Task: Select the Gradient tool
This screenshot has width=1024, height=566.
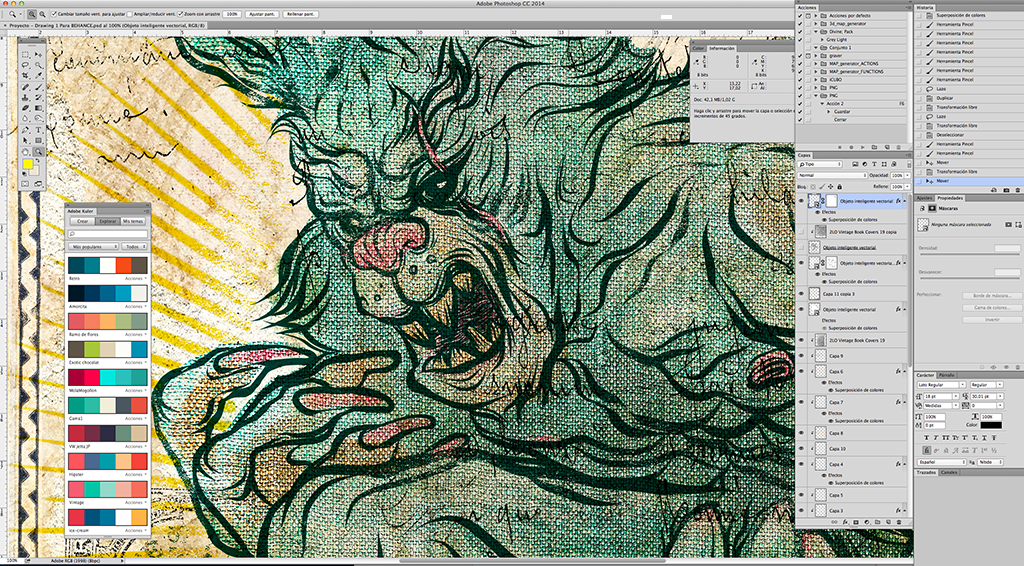Action: (x=39, y=108)
